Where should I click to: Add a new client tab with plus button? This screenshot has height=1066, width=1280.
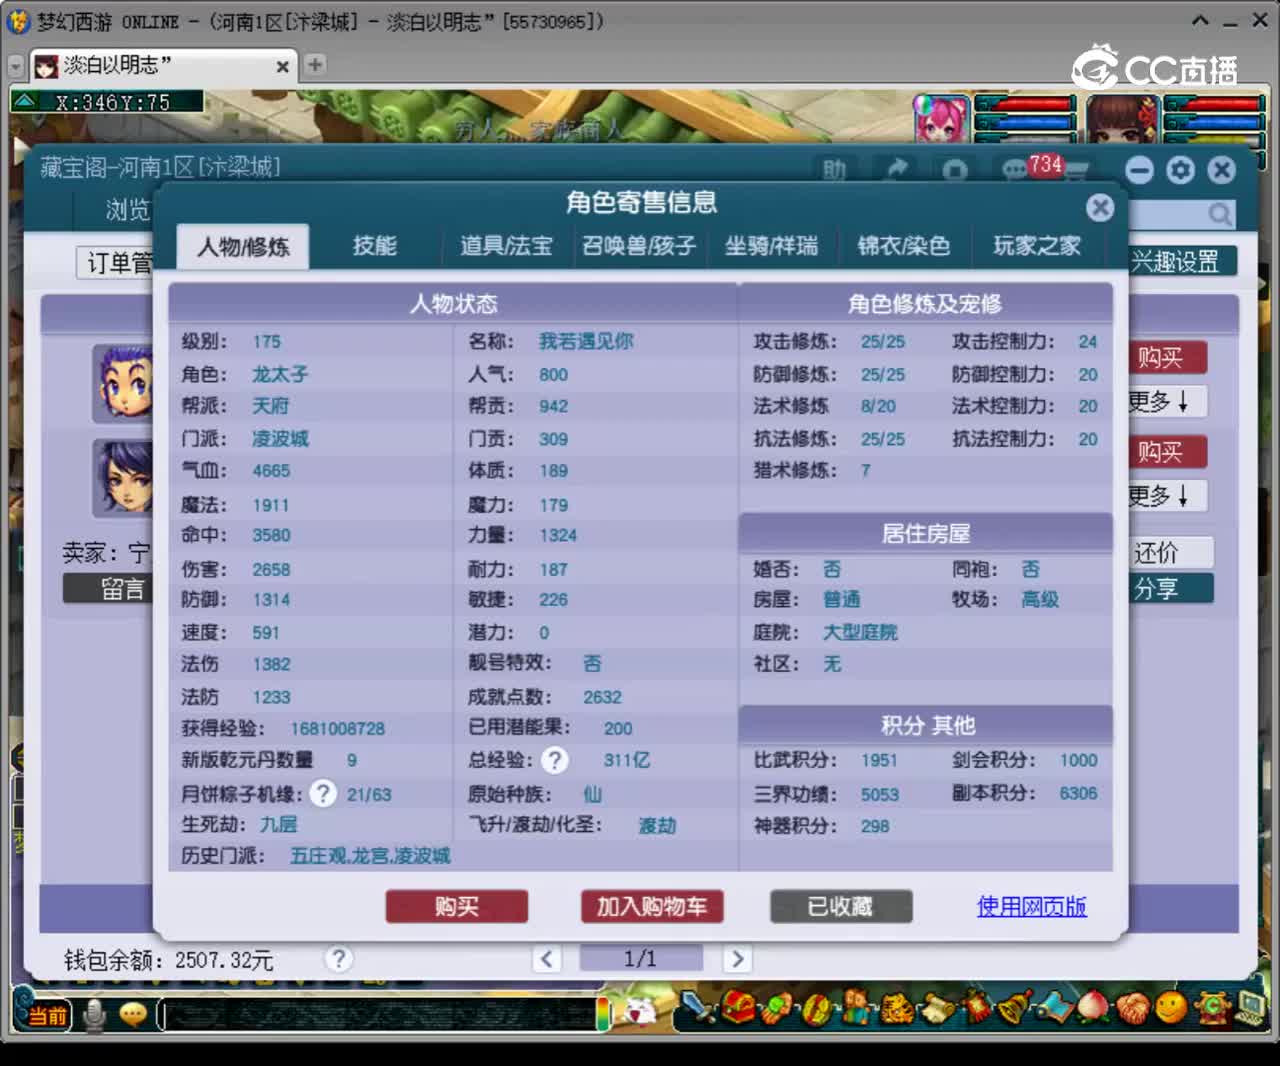(315, 65)
